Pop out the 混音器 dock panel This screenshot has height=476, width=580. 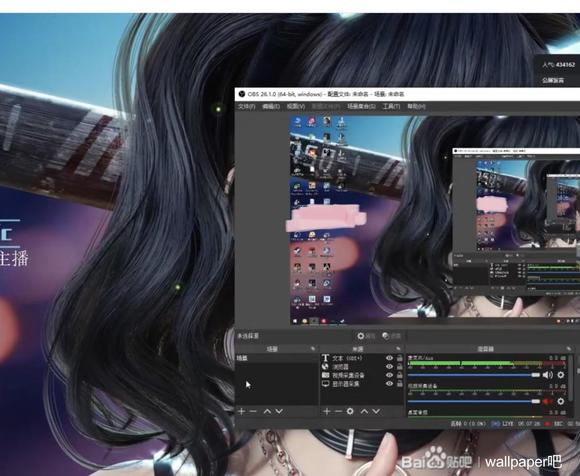point(569,349)
